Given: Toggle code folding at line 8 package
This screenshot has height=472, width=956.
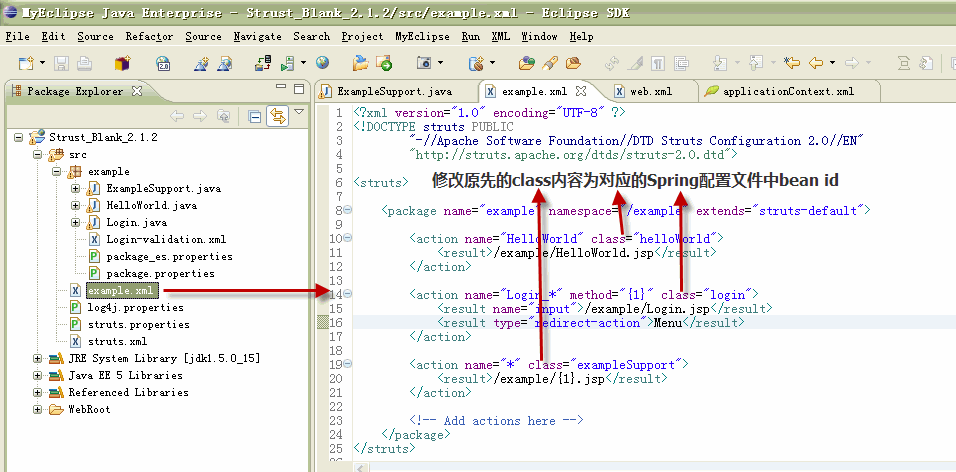Looking at the screenshot, I should pyautogui.click(x=347, y=210).
